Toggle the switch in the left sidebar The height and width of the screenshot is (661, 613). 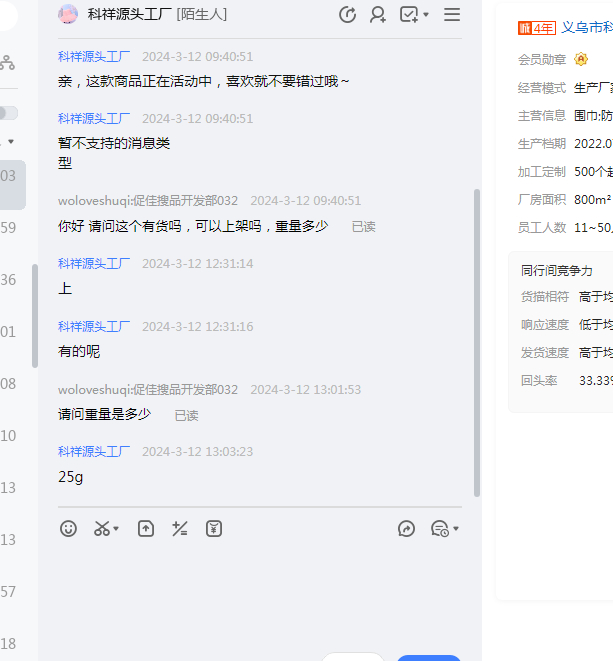tap(8, 113)
